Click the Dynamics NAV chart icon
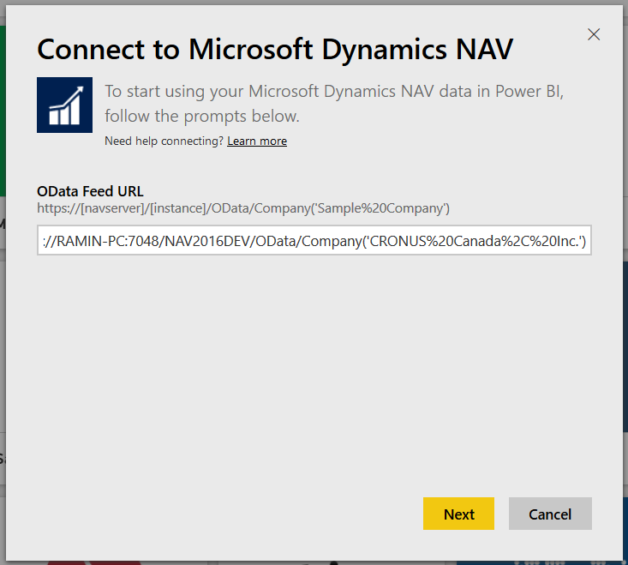 pos(64,105)
